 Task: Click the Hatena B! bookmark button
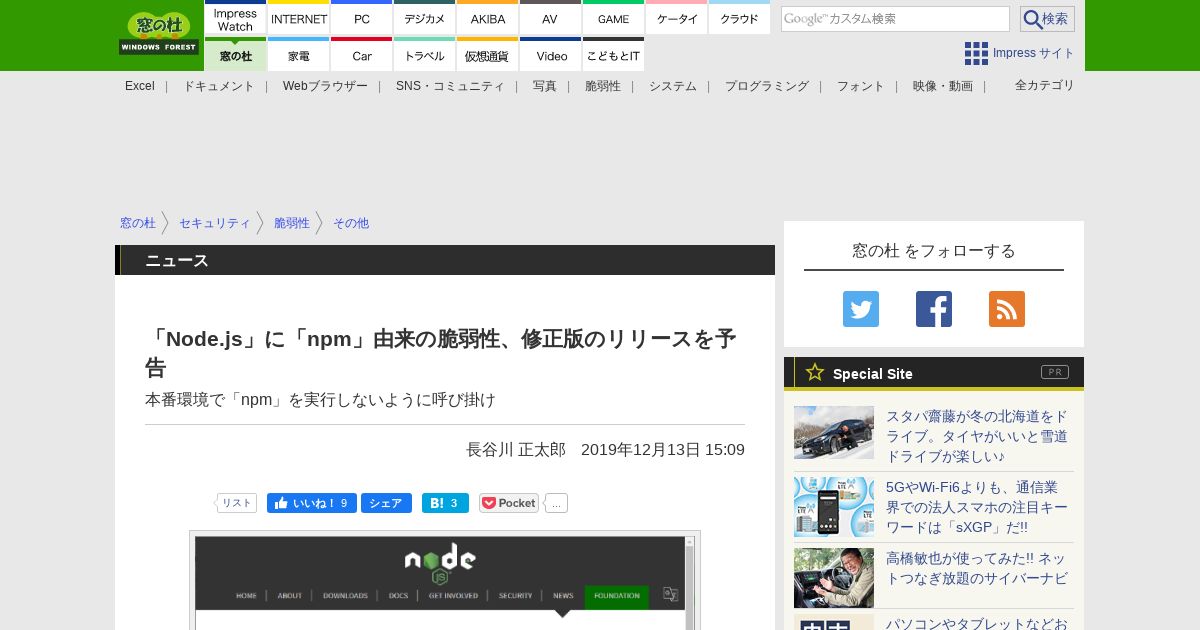pyautogui.click(x=445, y=503)
